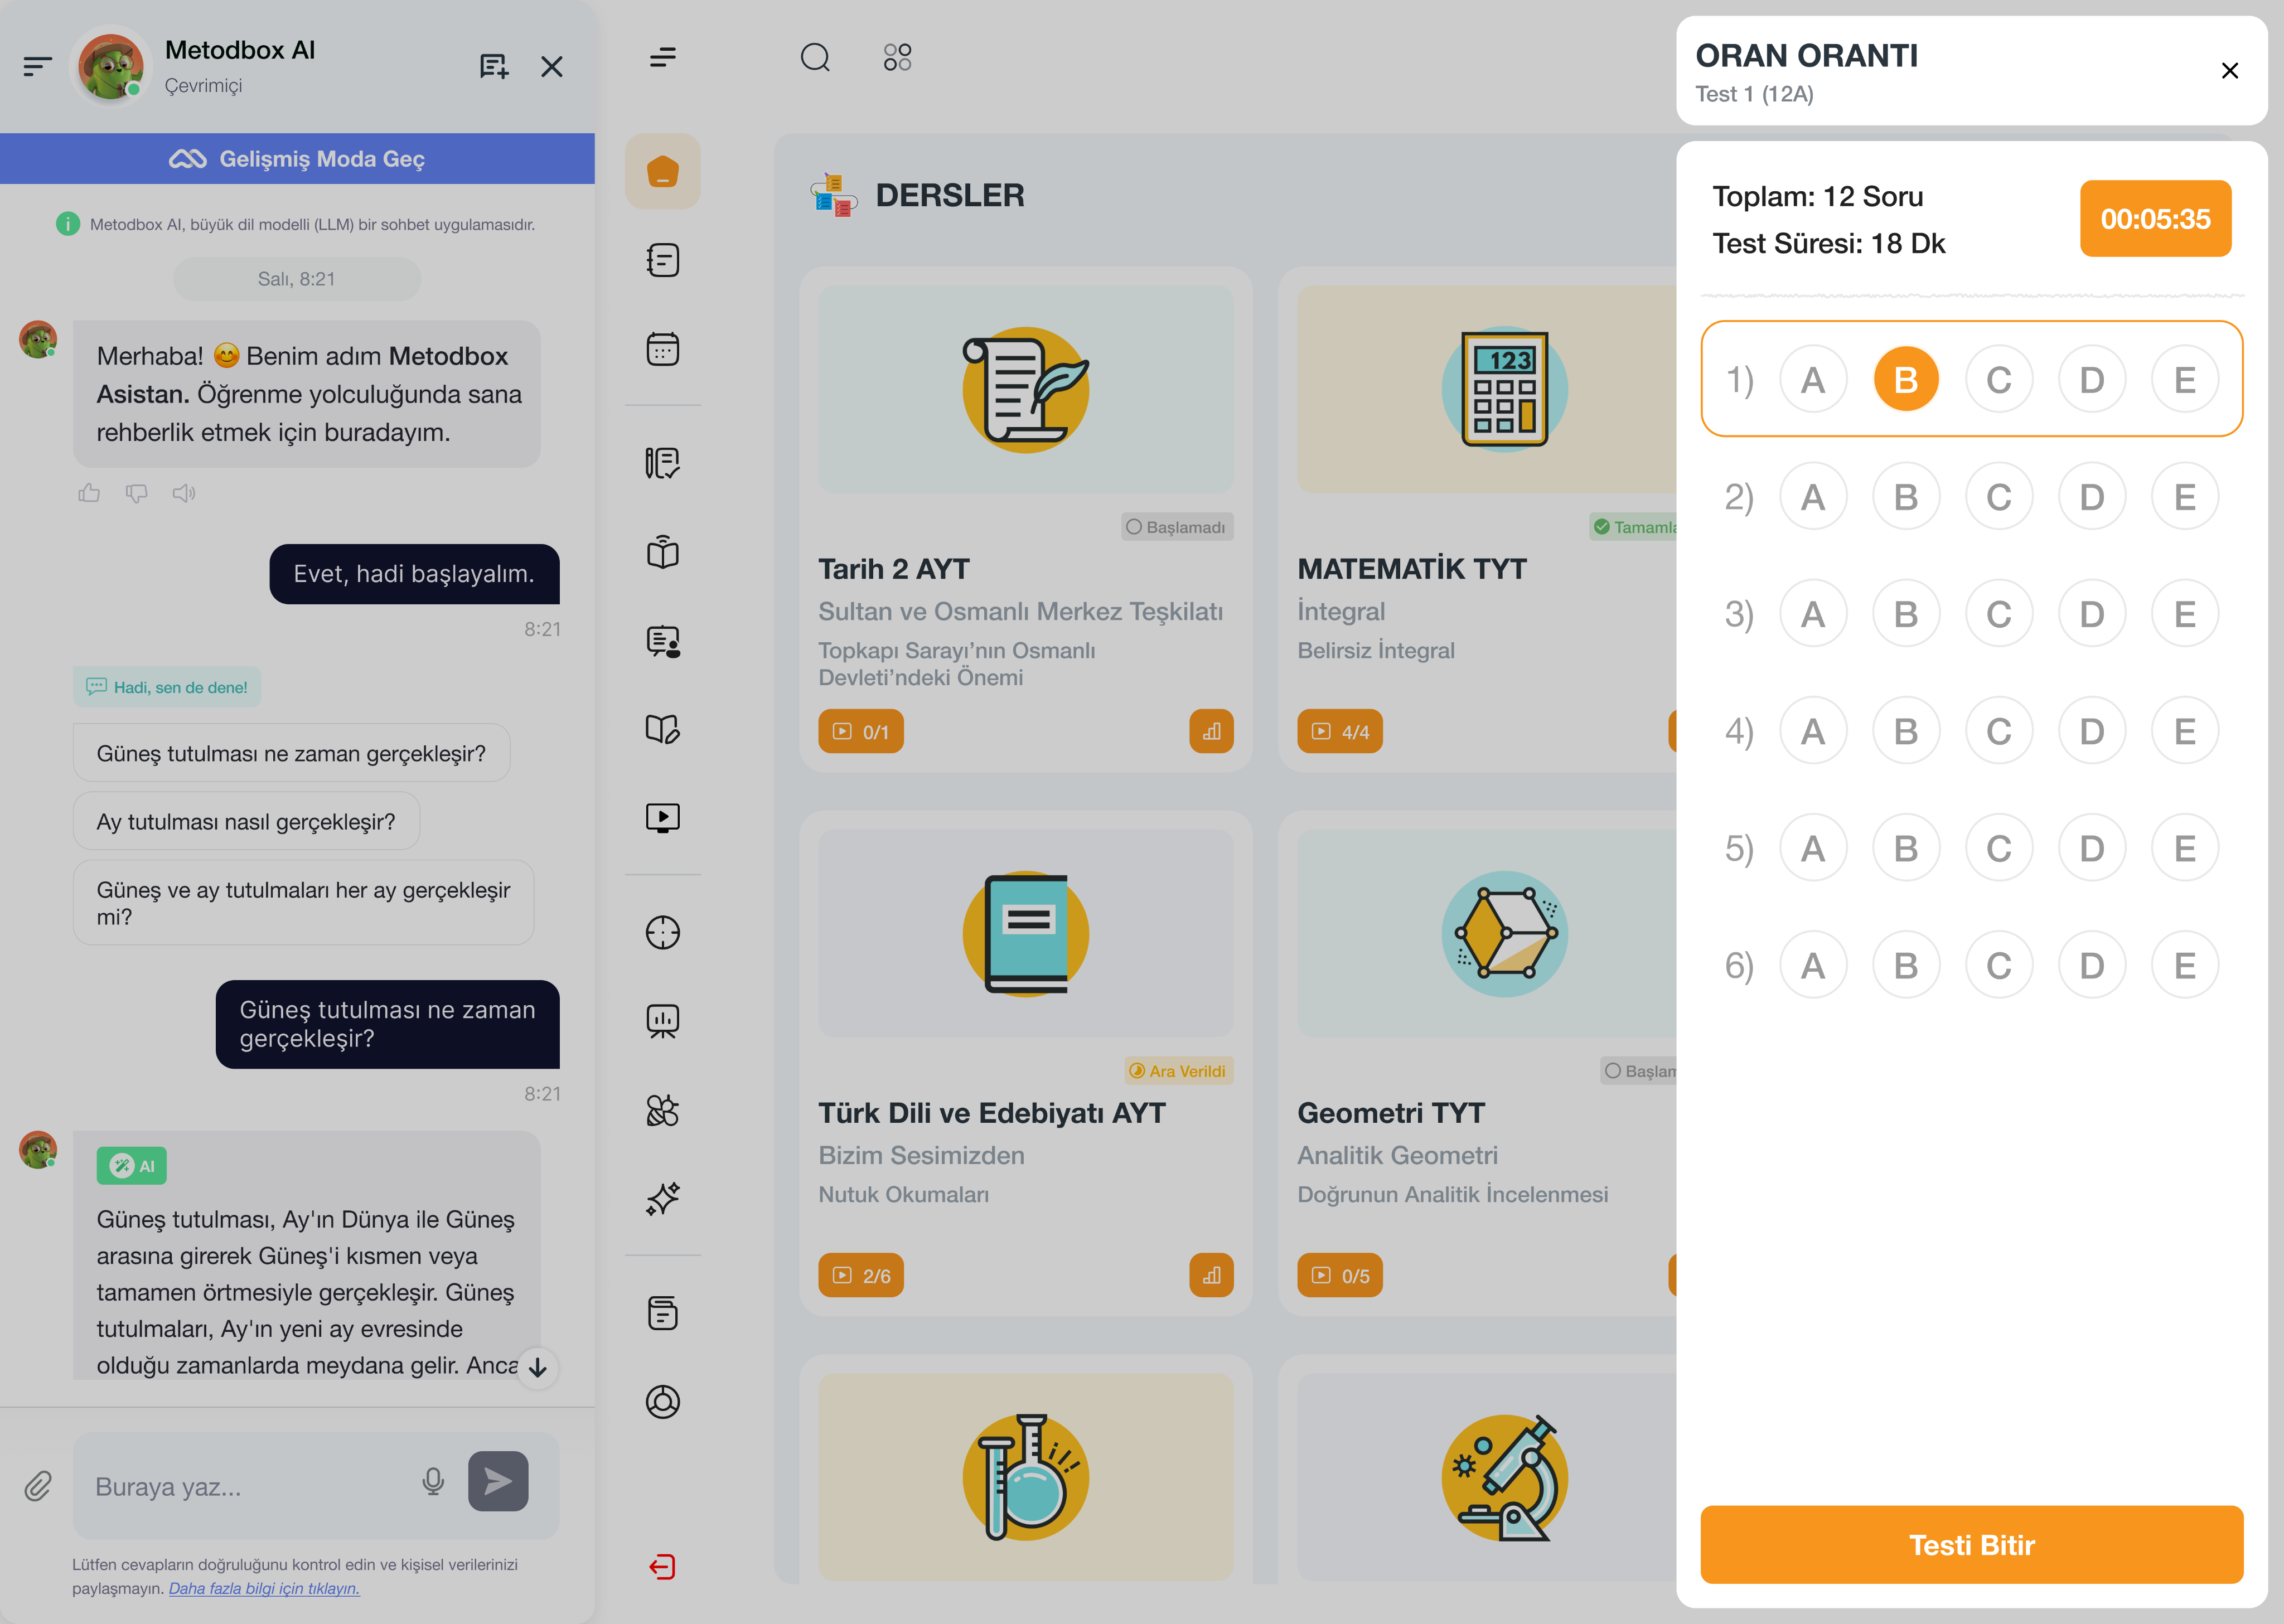This screenshot has height=1624, width=2284.
Task: Select answer E for question 6
Action: click(x=2185, y=965)
